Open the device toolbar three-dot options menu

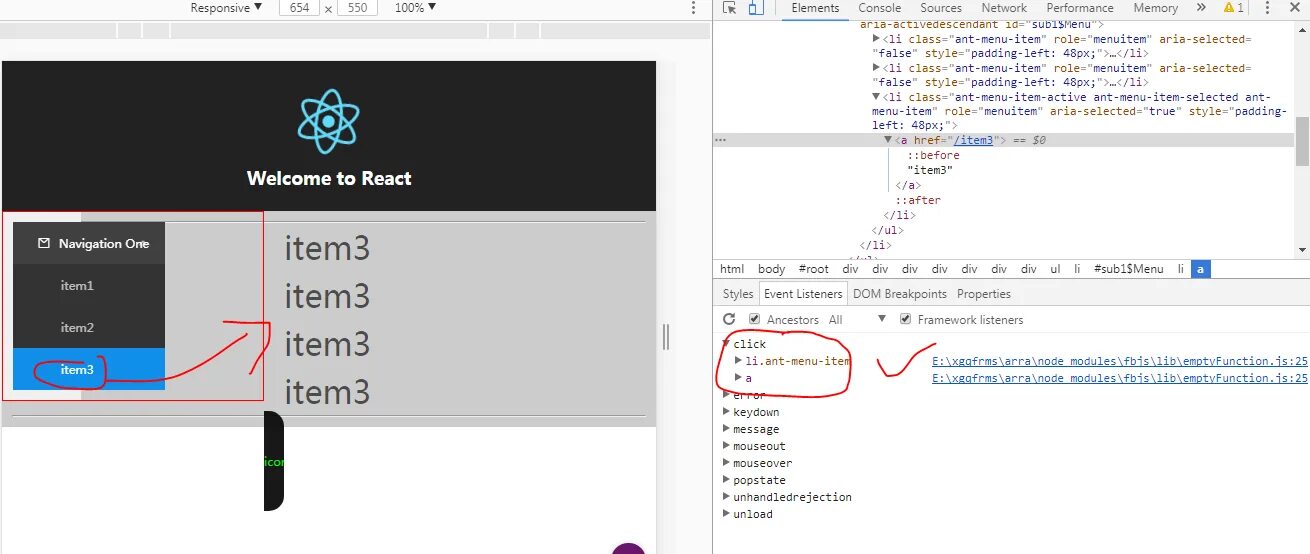coord(694,8)
